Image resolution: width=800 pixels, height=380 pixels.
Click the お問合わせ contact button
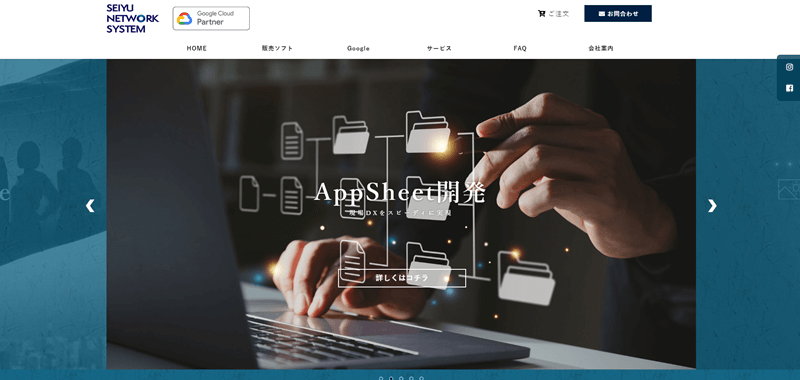click(618, 14)
